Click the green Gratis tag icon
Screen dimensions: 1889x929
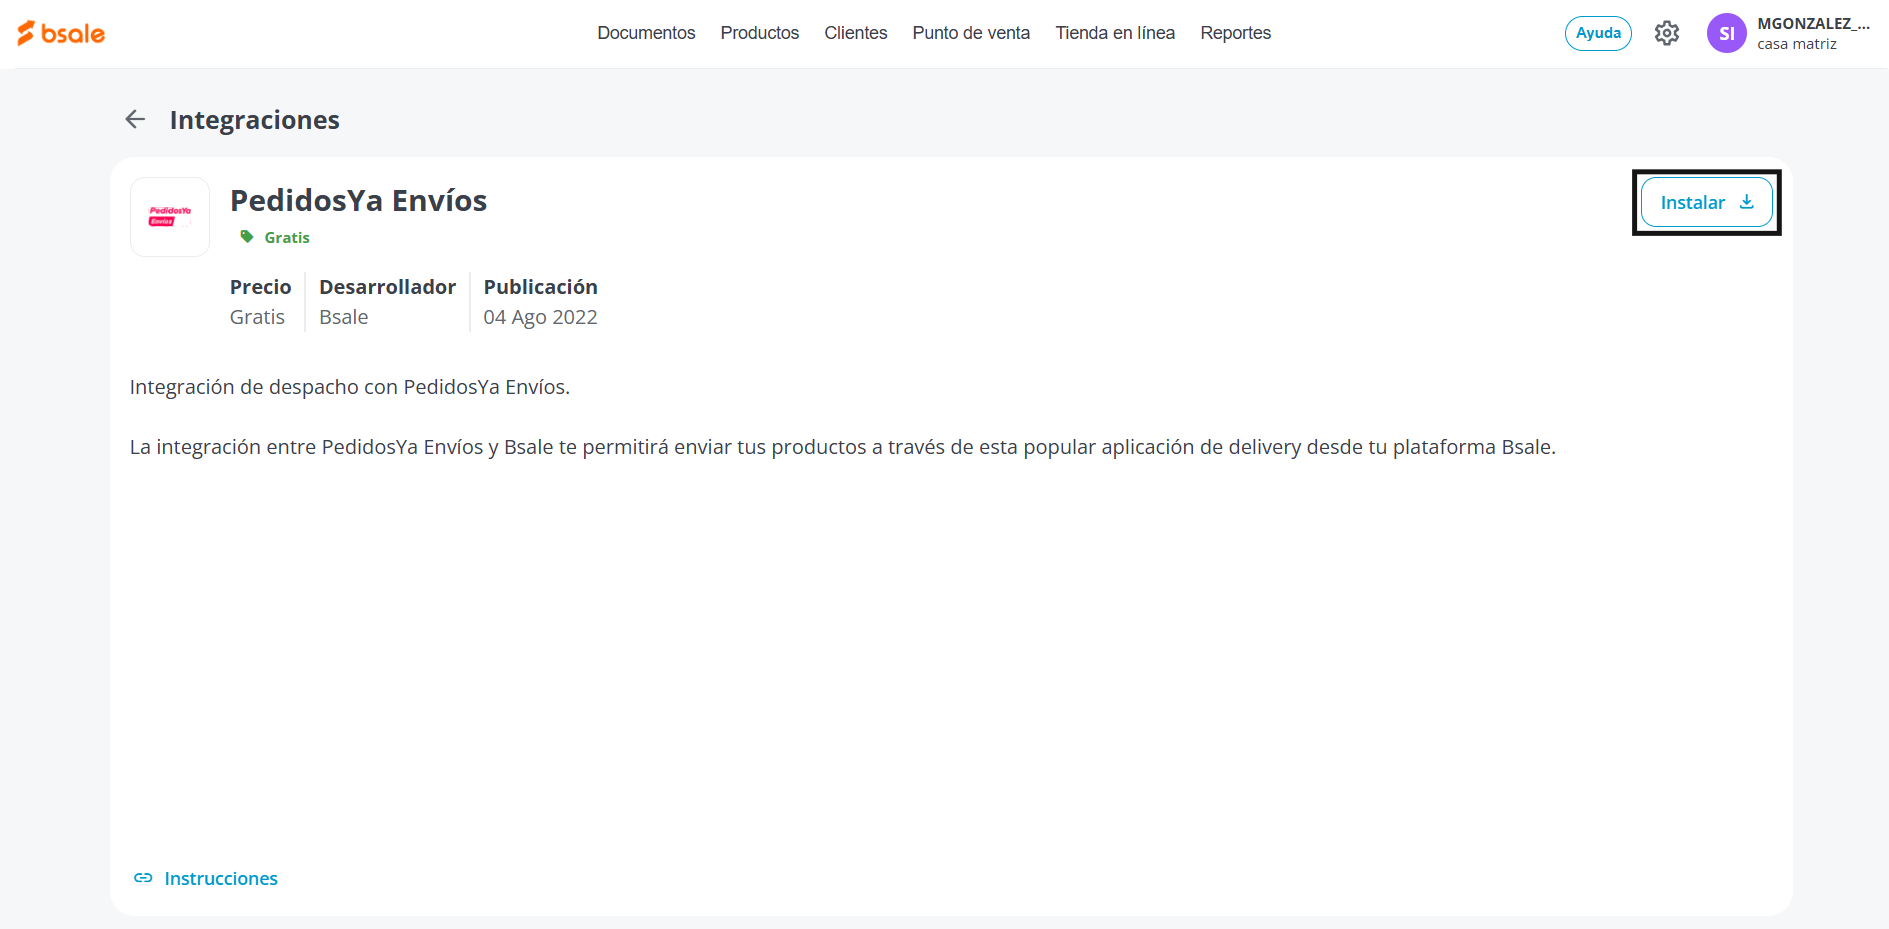coord(247,237)
